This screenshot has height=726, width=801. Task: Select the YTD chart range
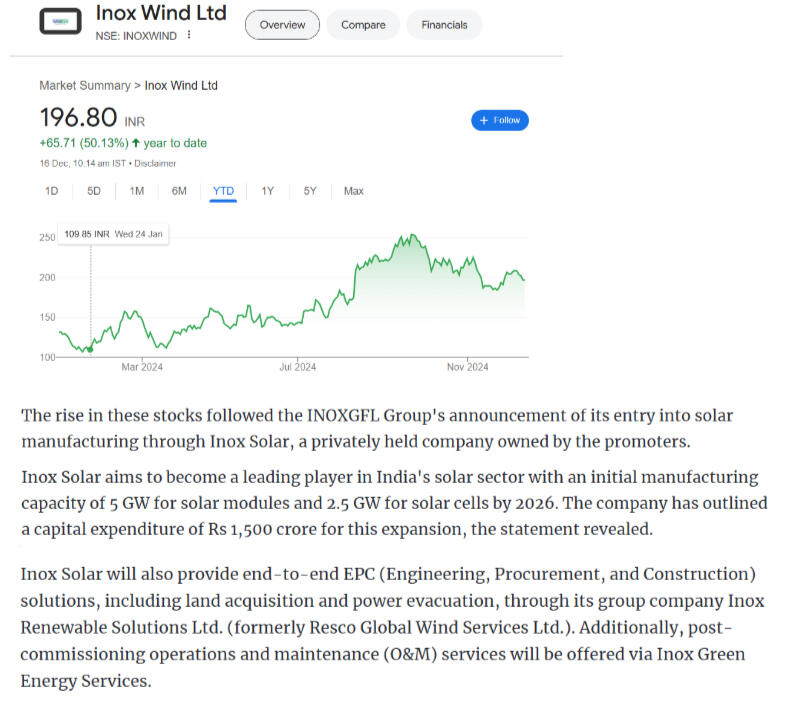click(x=223, y=191)
